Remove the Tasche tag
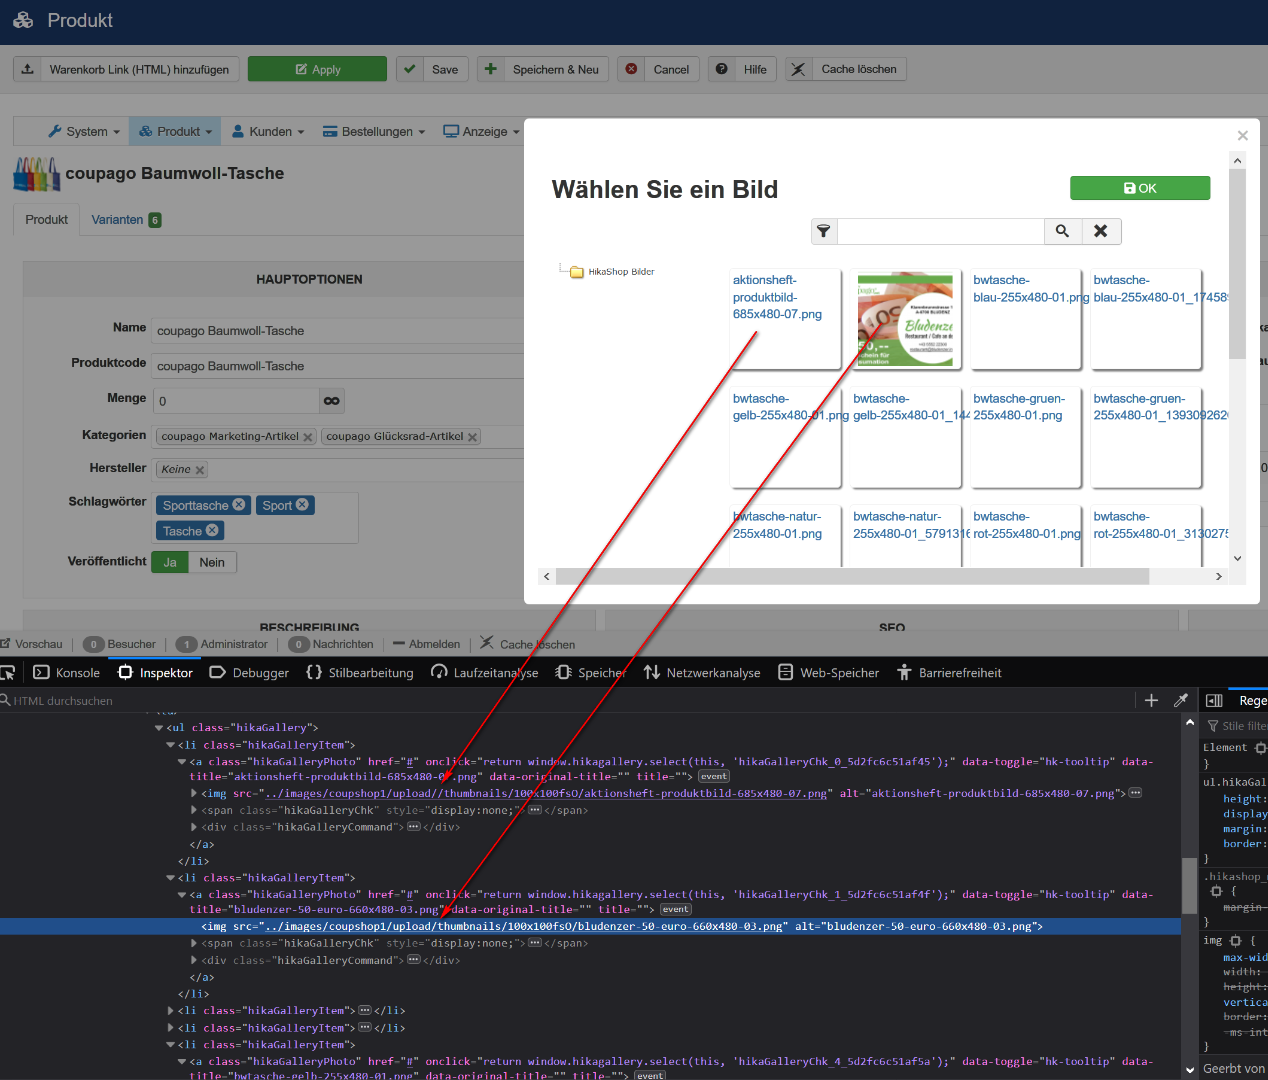1268x1080 pixels. pos(212,530)
